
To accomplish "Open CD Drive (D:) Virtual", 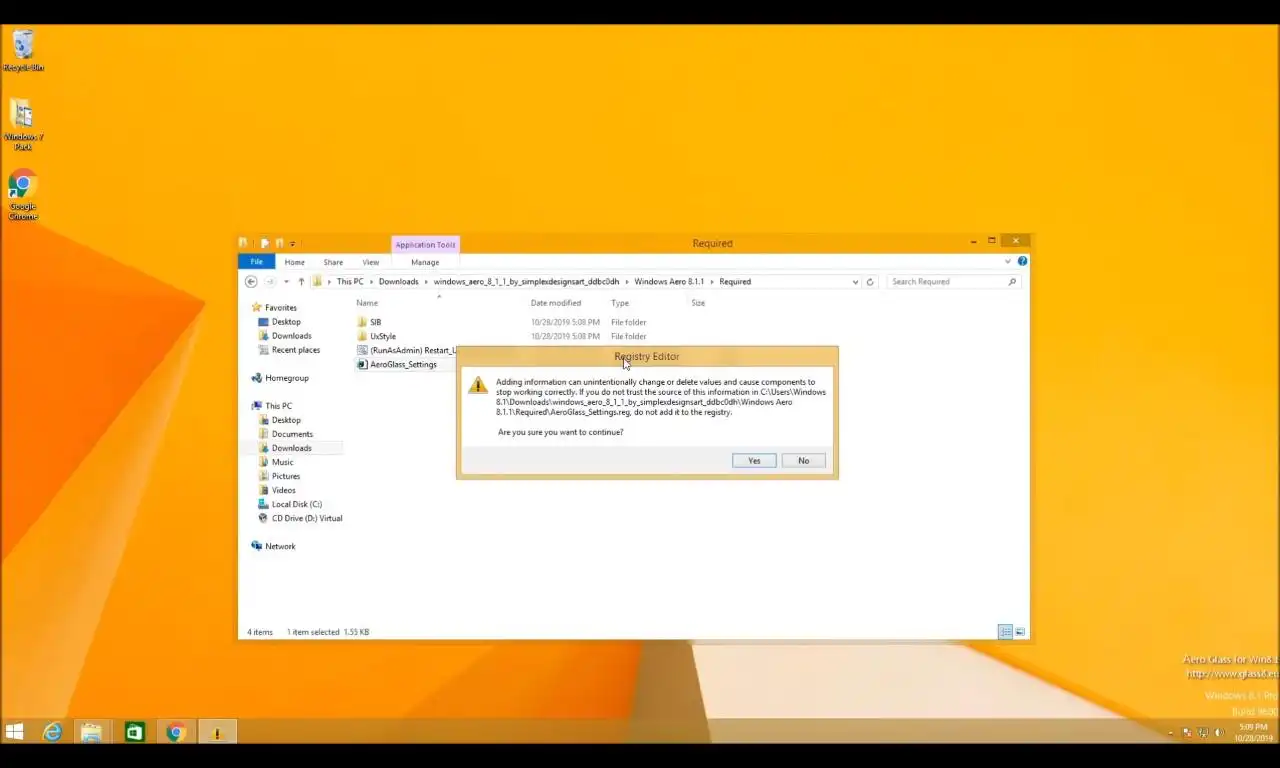I will pos(300,518).
